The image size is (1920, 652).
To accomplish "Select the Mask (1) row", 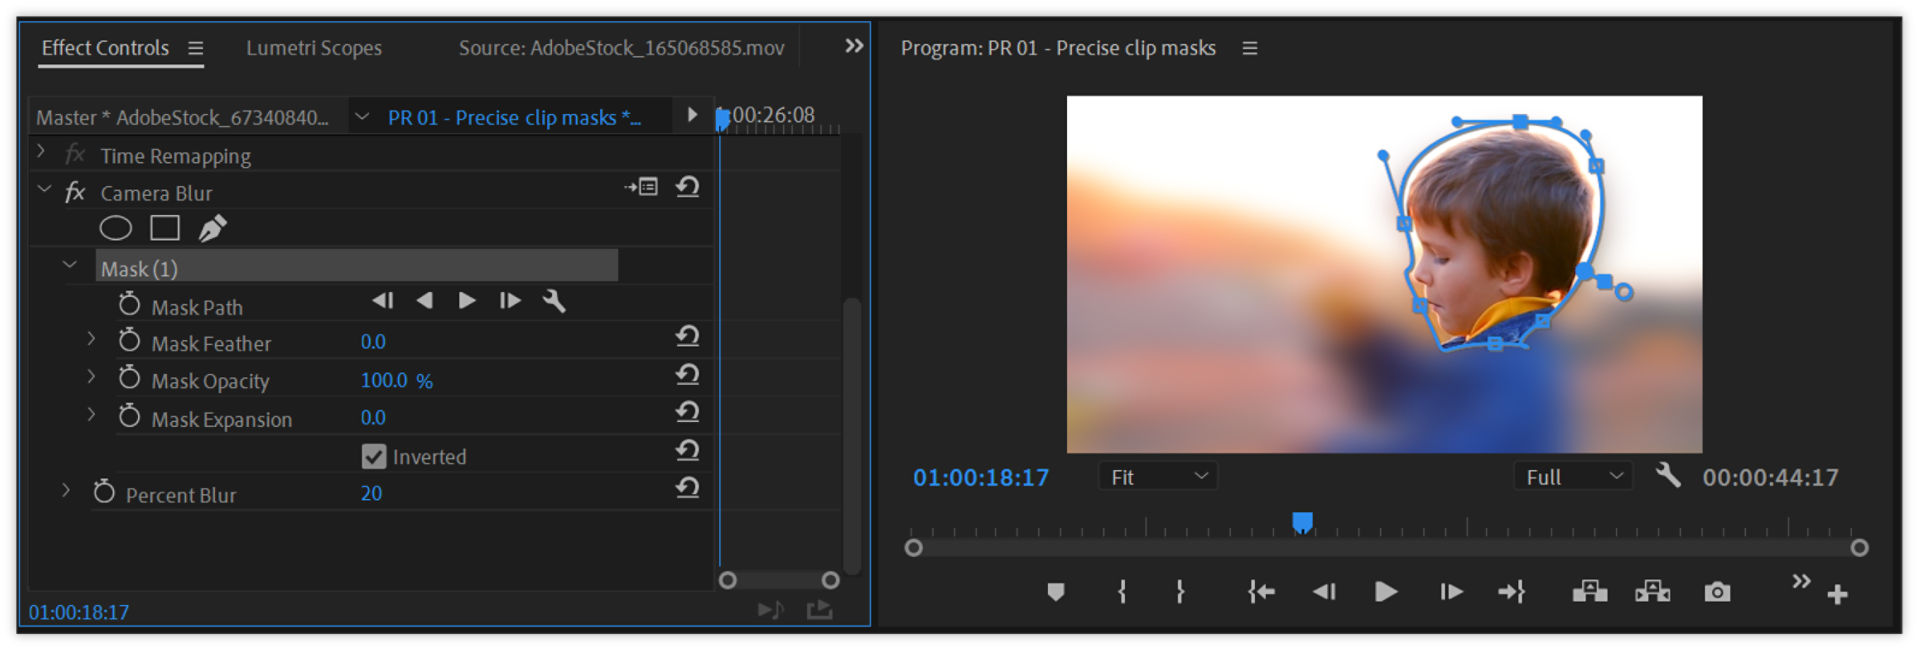I will point(357,267).
